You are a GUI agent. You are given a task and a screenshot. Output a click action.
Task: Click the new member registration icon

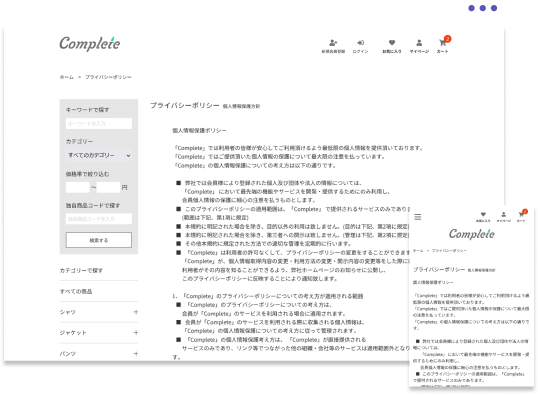tap(333, 43)
